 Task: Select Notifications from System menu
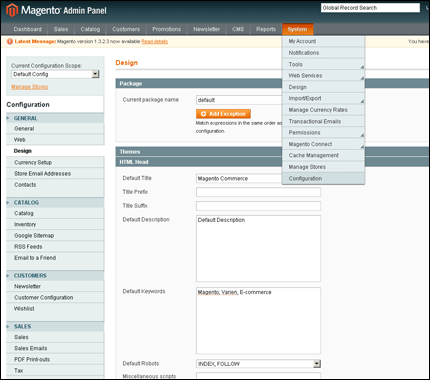pos(323,53)
